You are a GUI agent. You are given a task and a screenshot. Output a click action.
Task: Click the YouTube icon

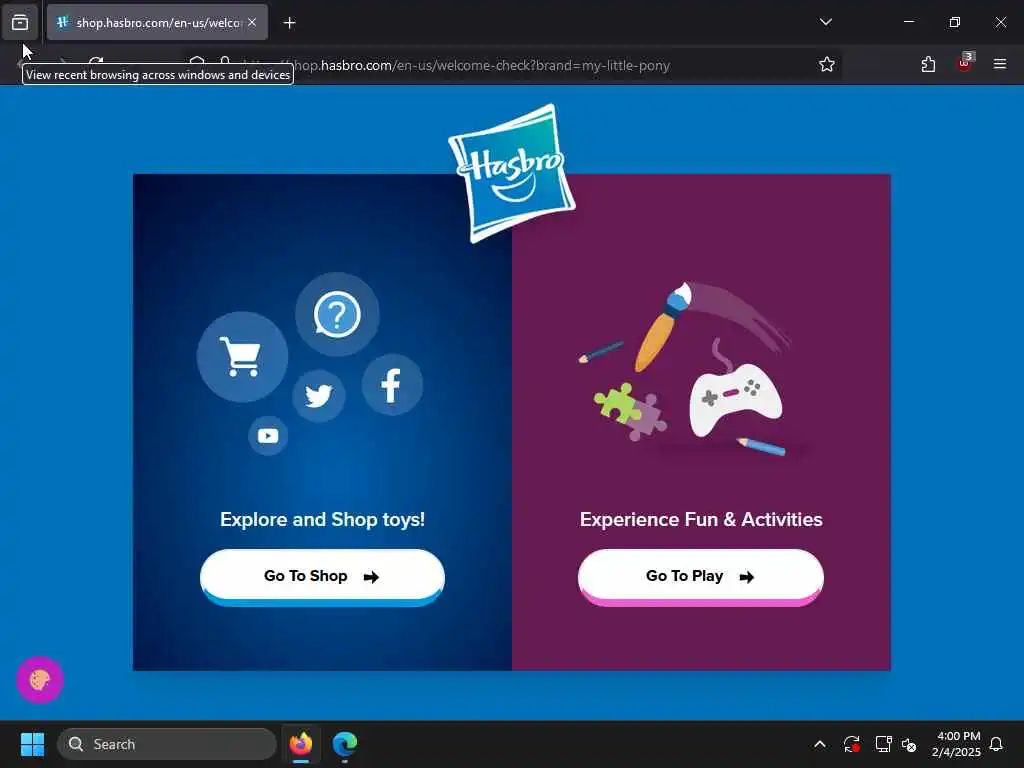(268, 436)
